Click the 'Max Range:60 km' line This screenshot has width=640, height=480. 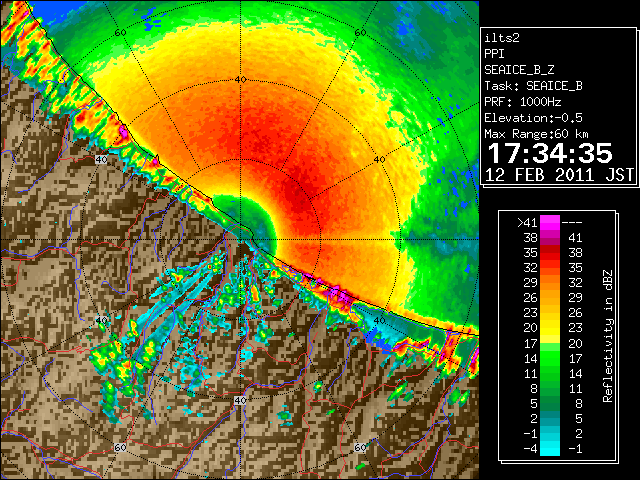(x=536, y=134)
